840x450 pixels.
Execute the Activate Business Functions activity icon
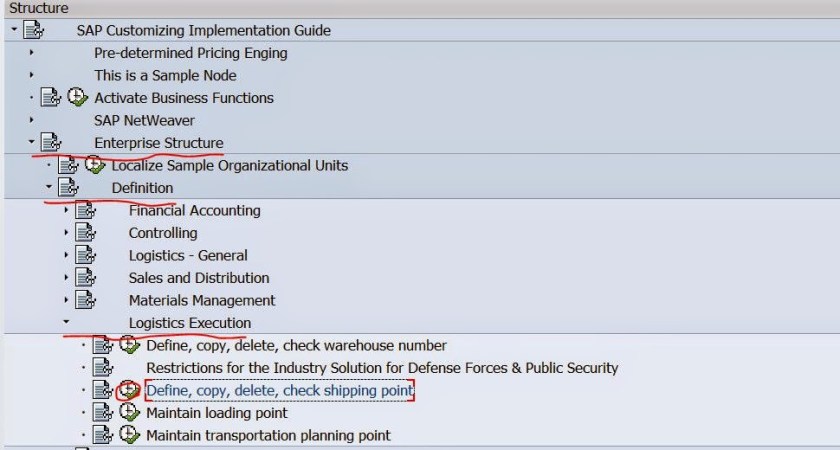[x=77, y=98]
